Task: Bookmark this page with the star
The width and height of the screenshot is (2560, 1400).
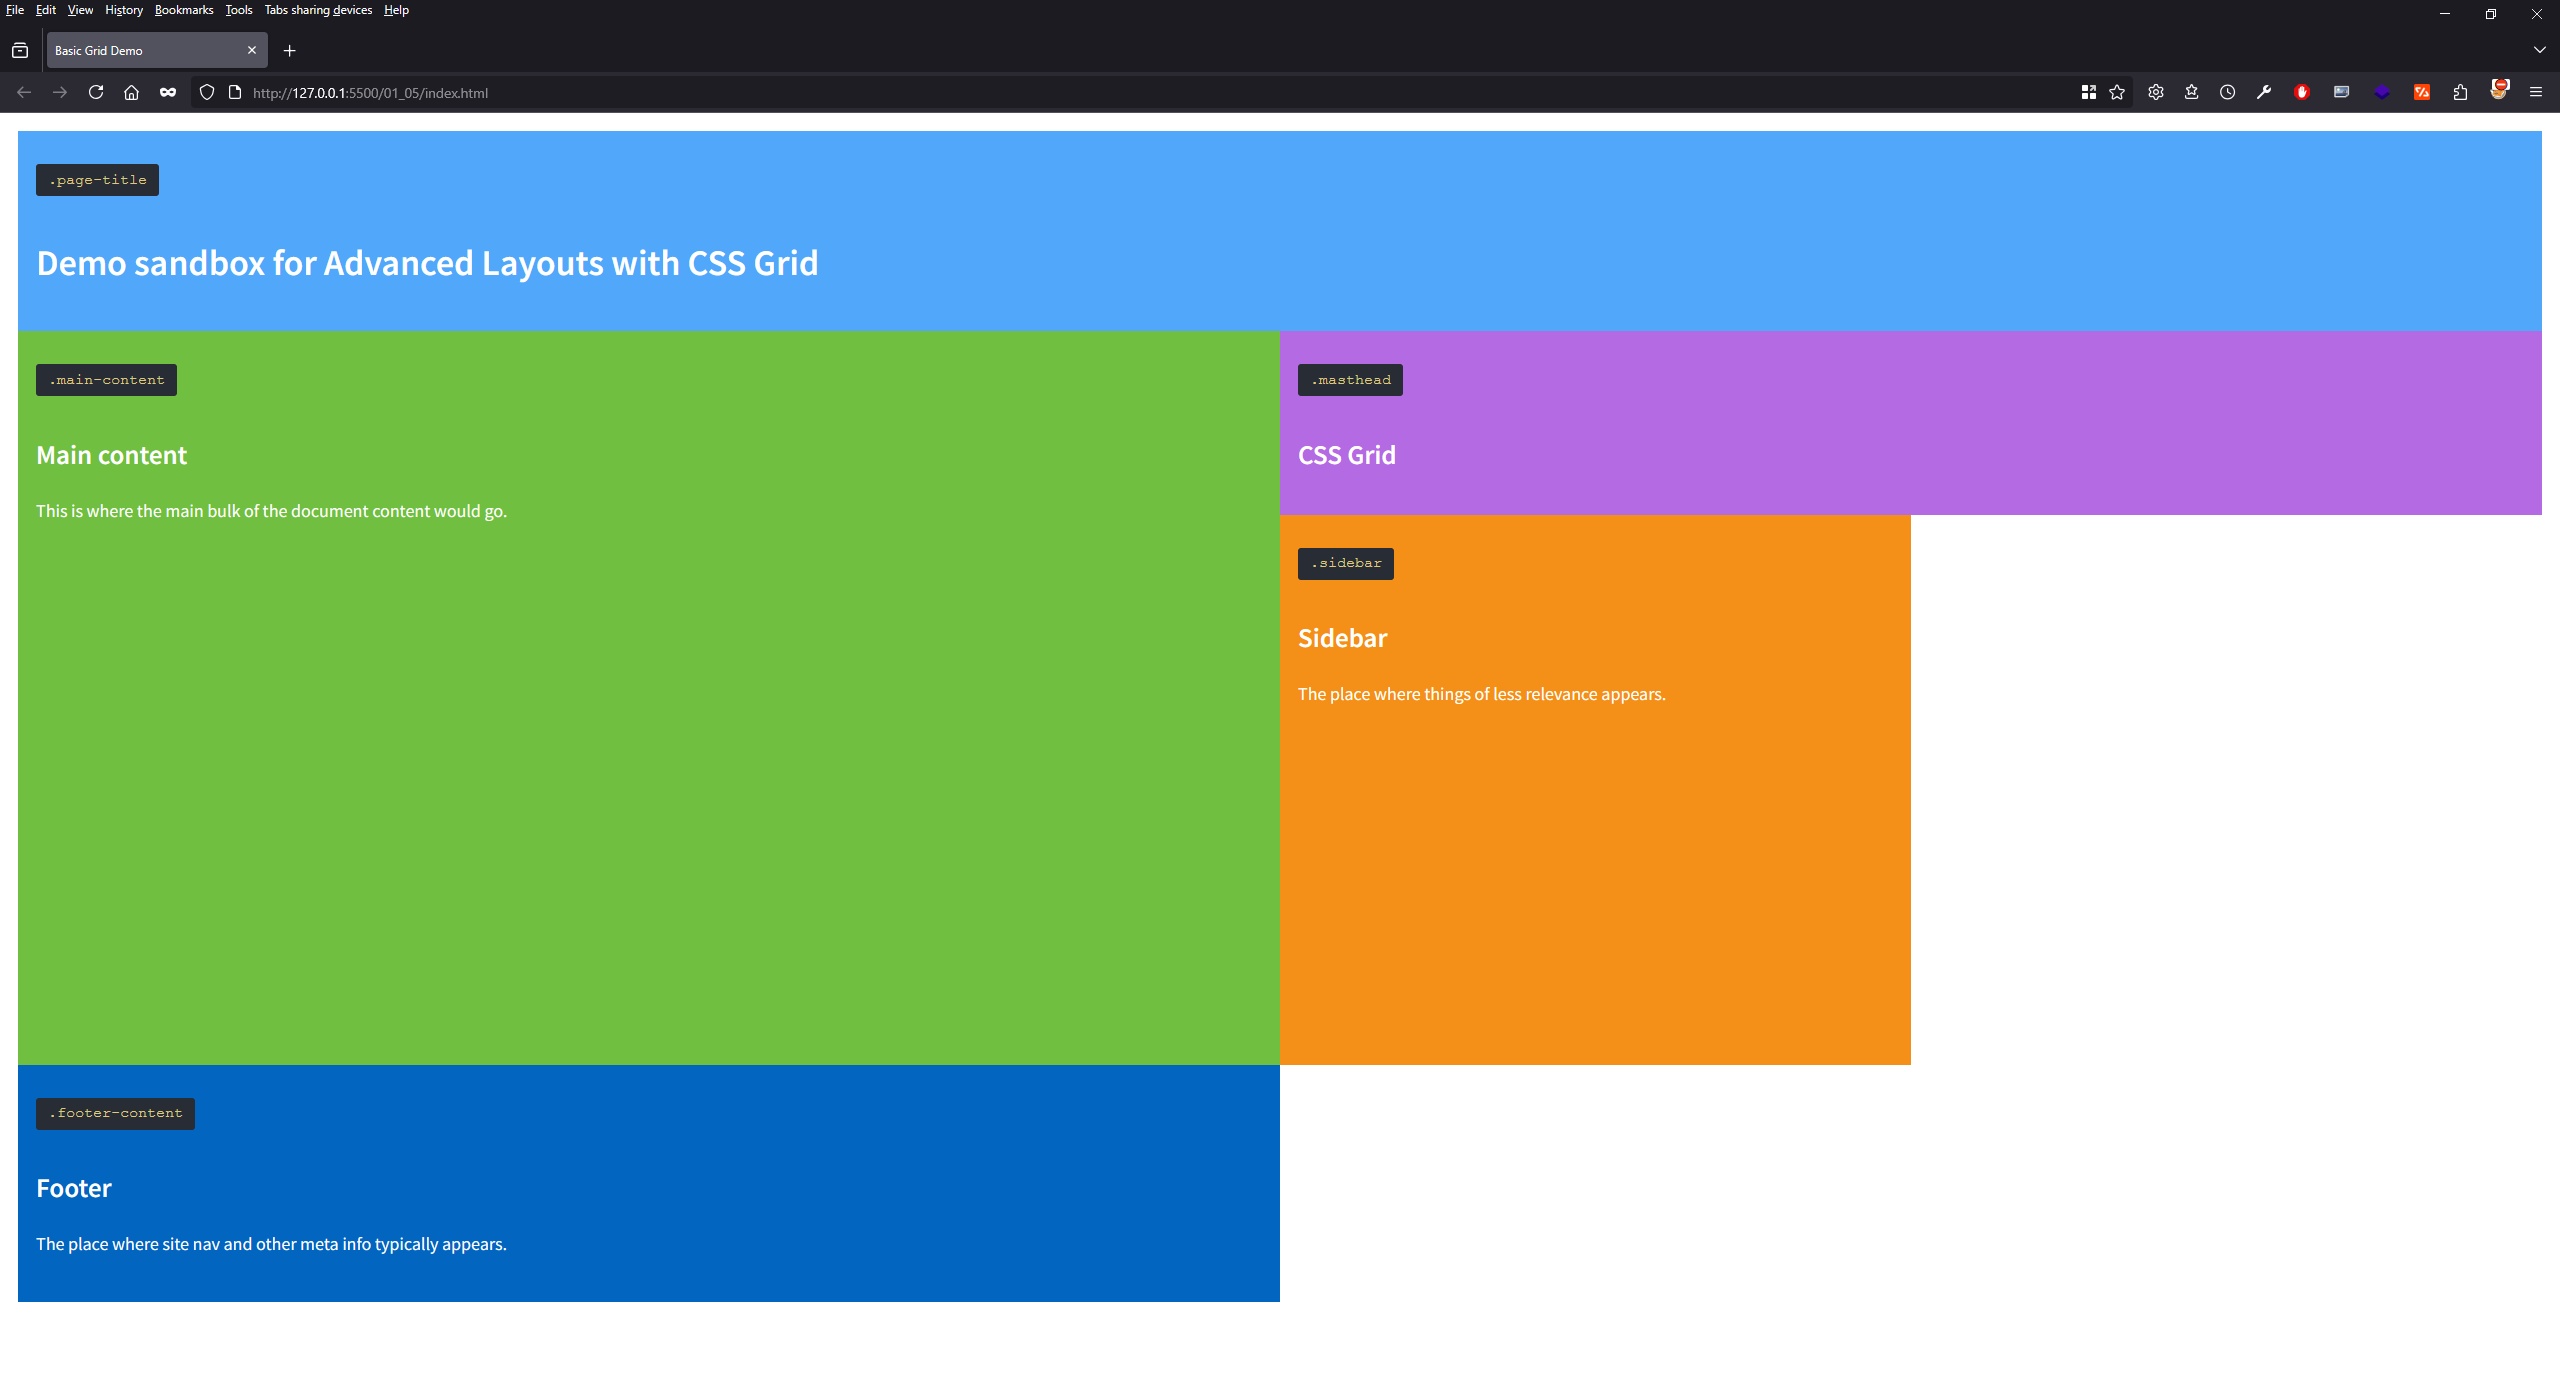Action: coord(2117,92)
